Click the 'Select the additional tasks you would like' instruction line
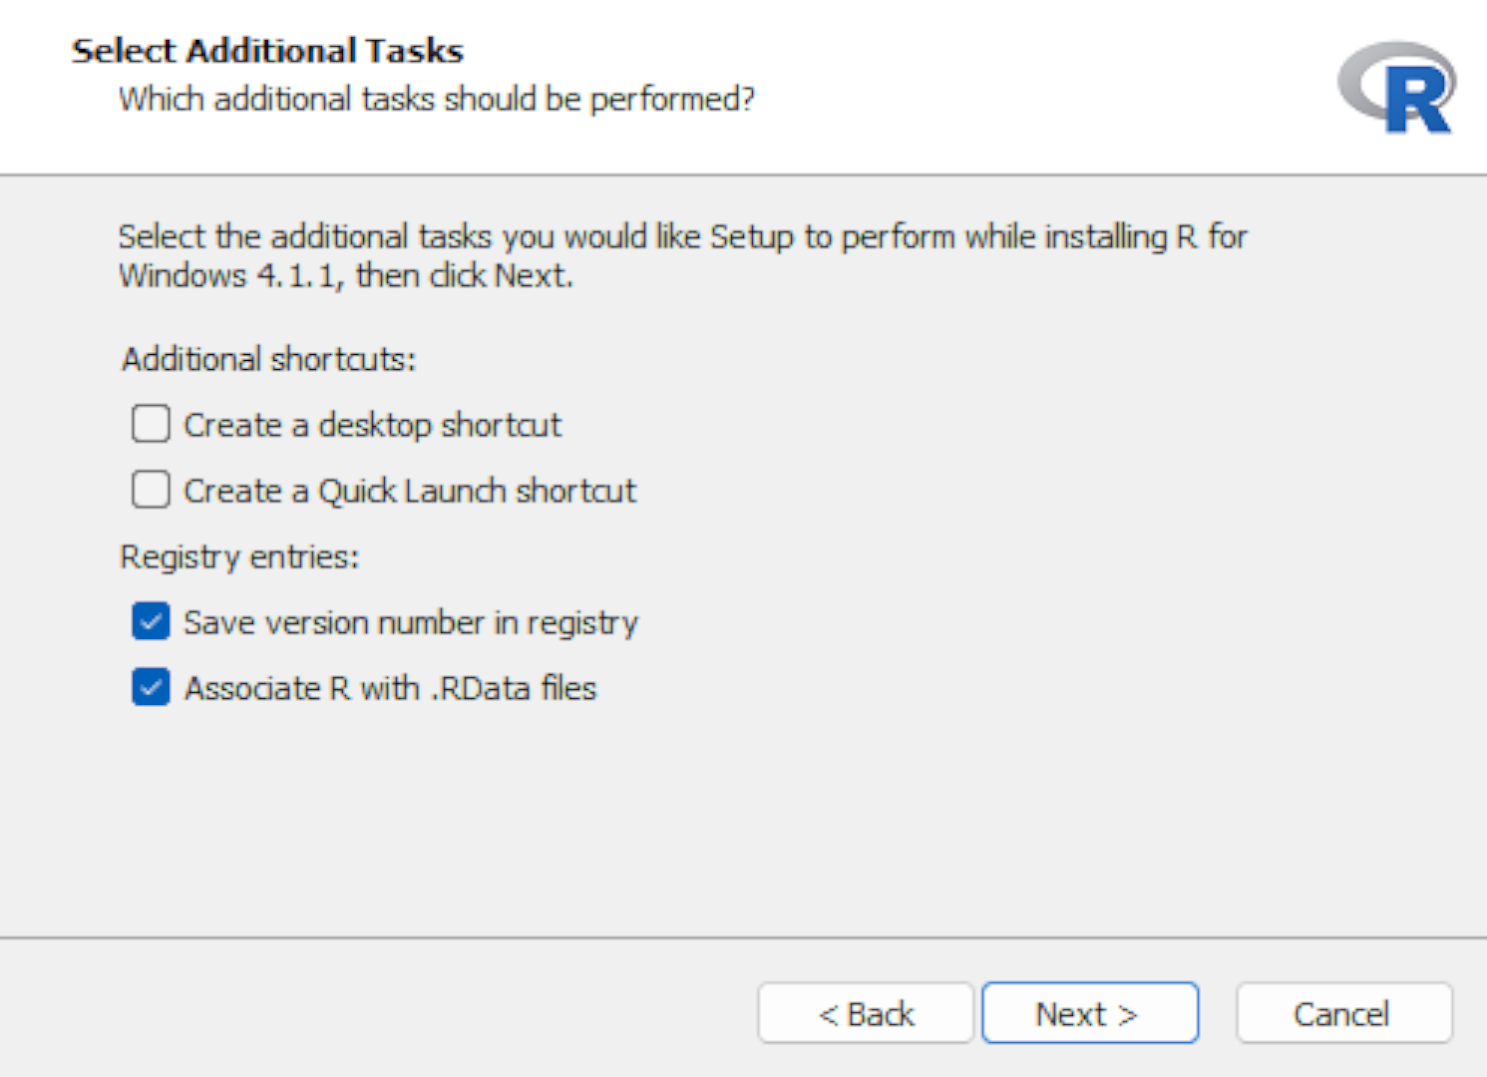Screen dimensions: 1487x1077 point(682,237)
